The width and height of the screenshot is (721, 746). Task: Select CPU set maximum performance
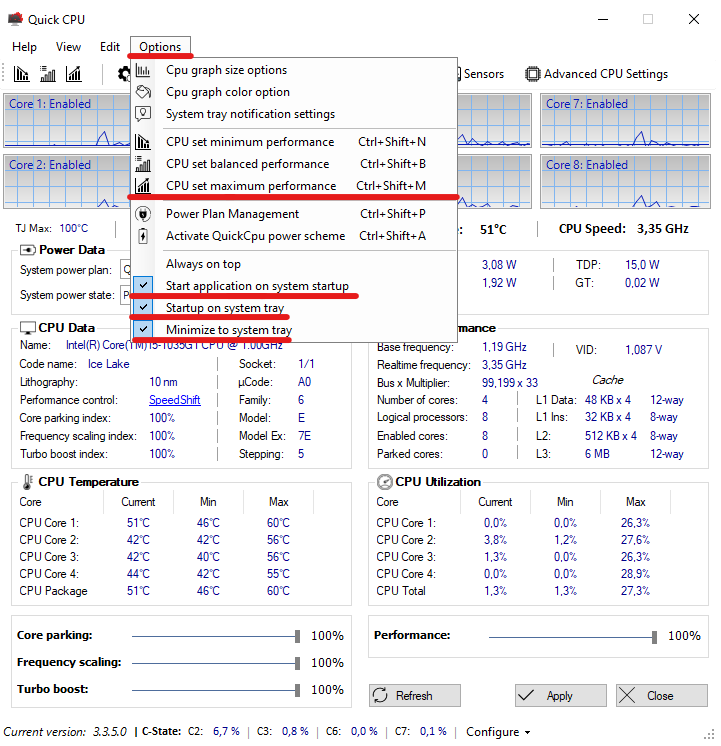[x=294, y=186]
